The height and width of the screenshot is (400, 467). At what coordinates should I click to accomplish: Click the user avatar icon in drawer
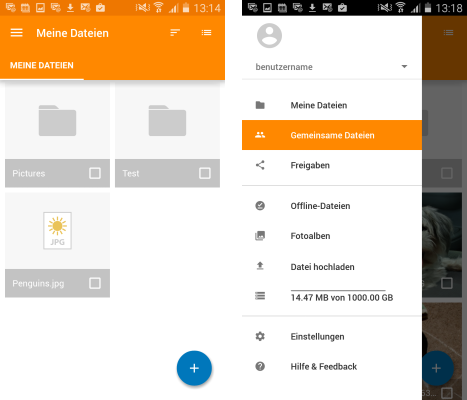tap(269, 36)
